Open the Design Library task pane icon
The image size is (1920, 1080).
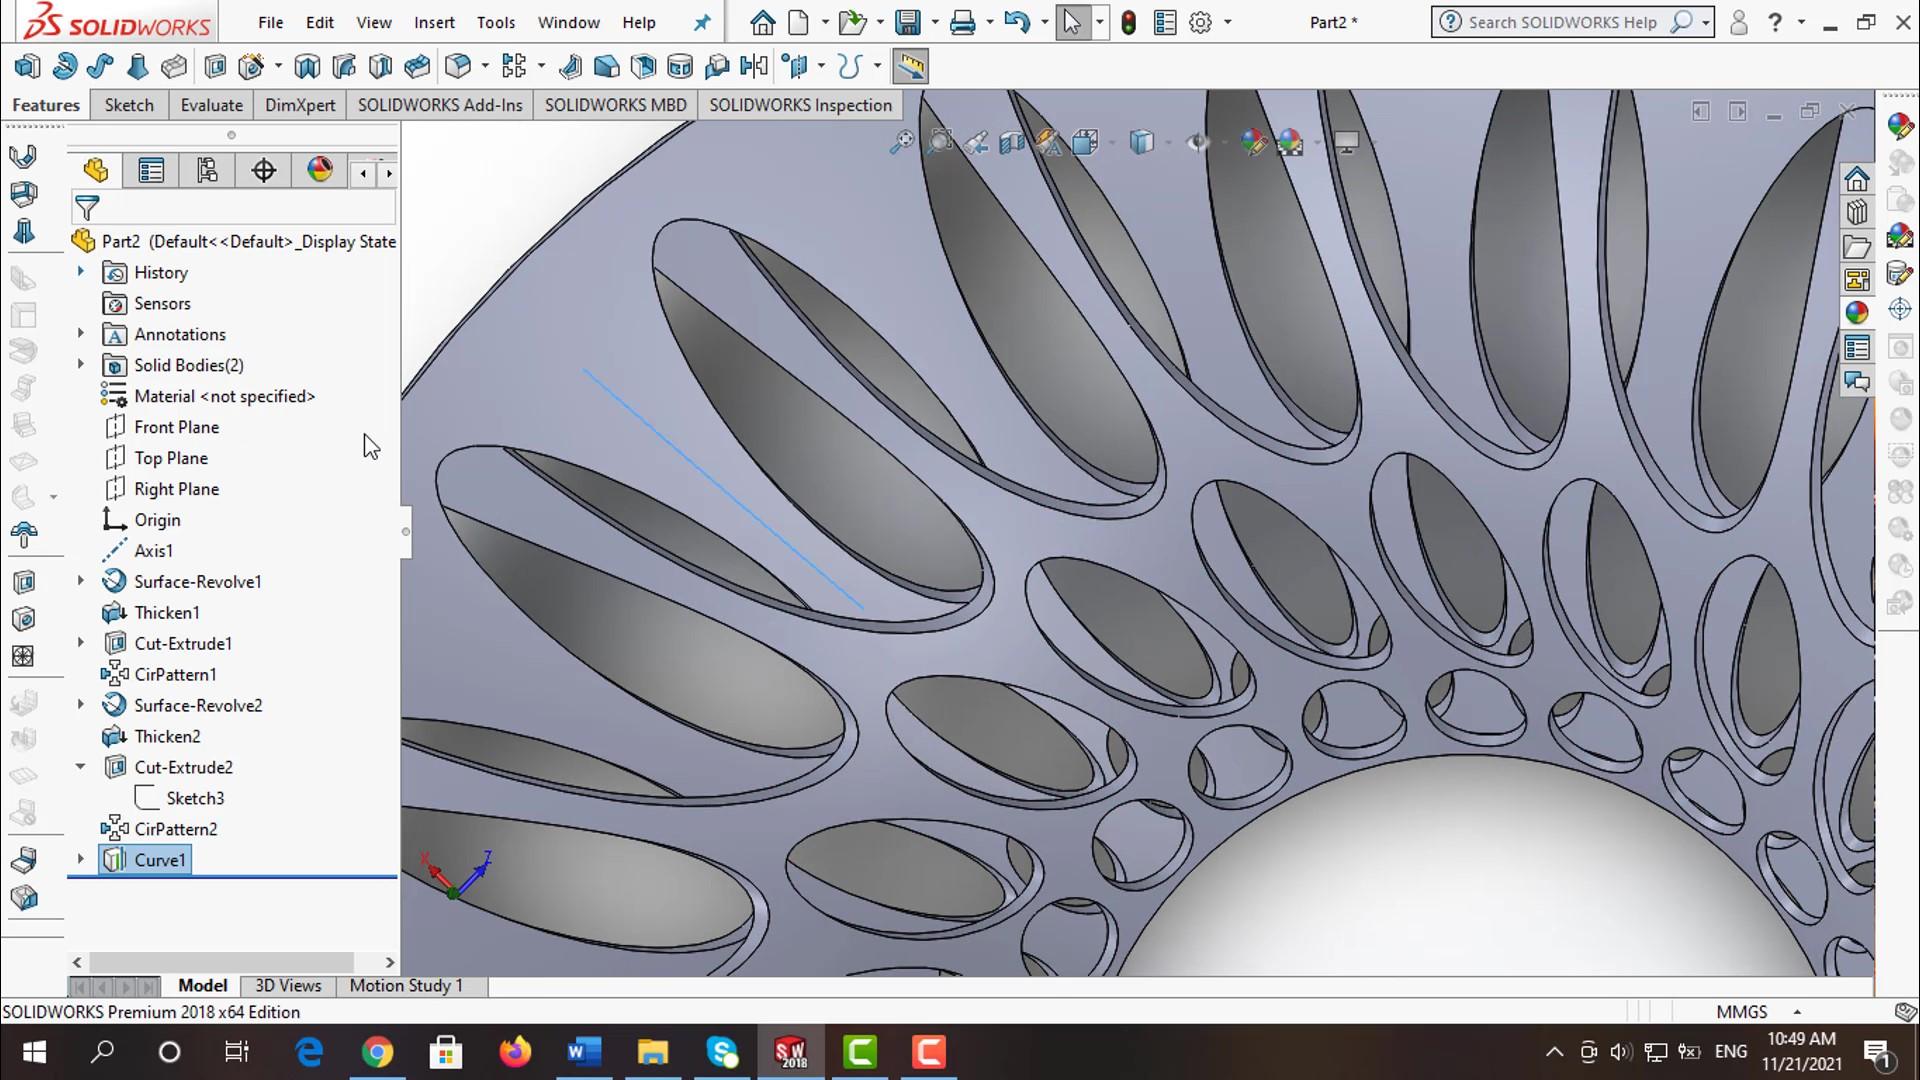coord(1857,213)
